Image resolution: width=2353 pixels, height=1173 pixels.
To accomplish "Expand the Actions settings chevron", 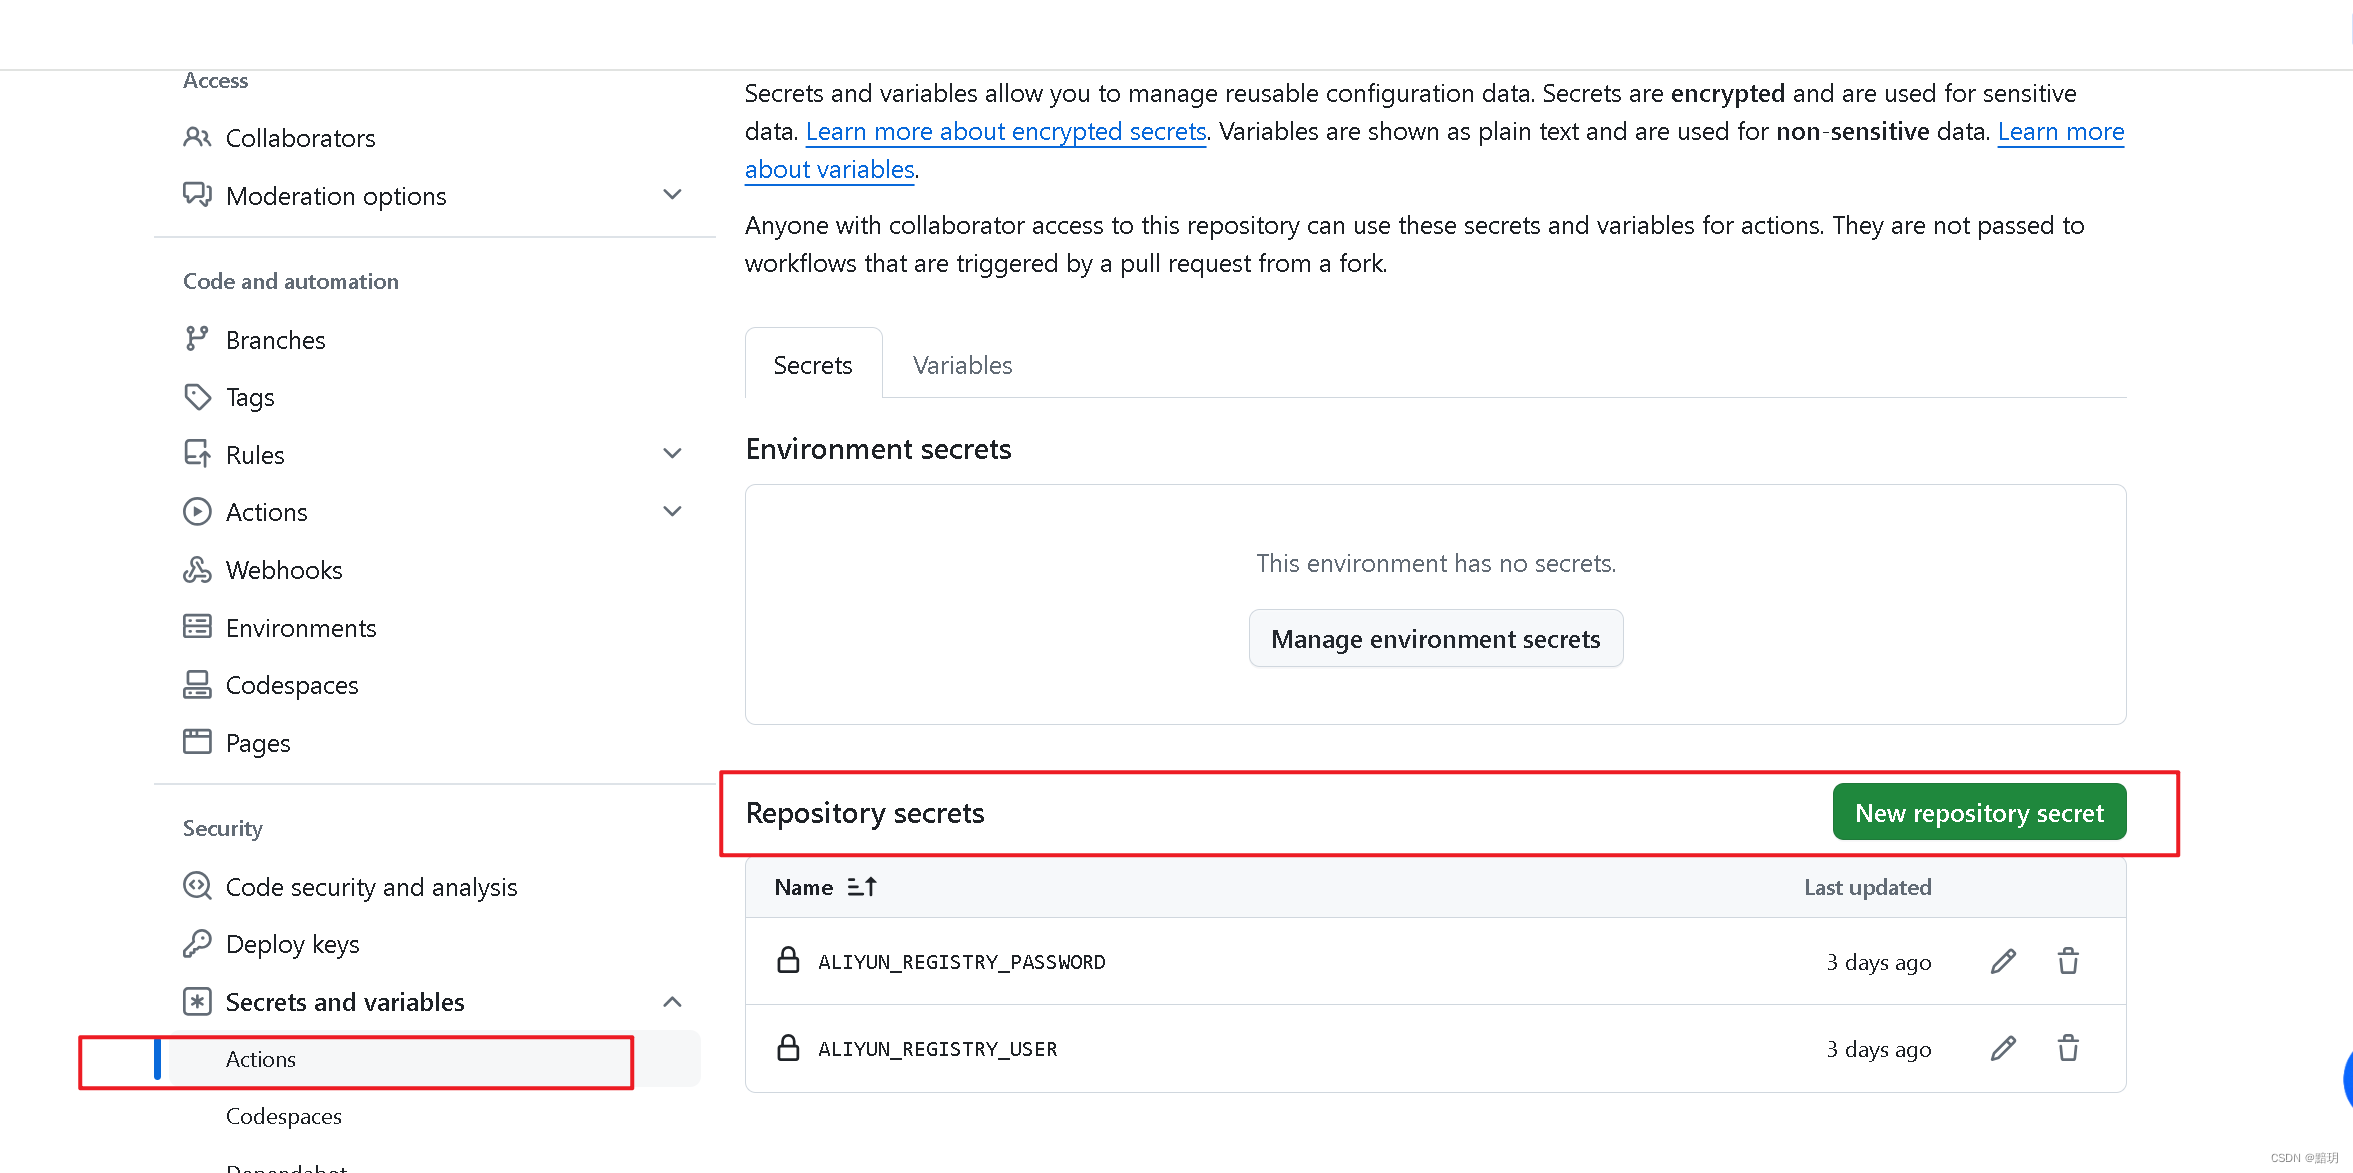I will coord(672,512).
